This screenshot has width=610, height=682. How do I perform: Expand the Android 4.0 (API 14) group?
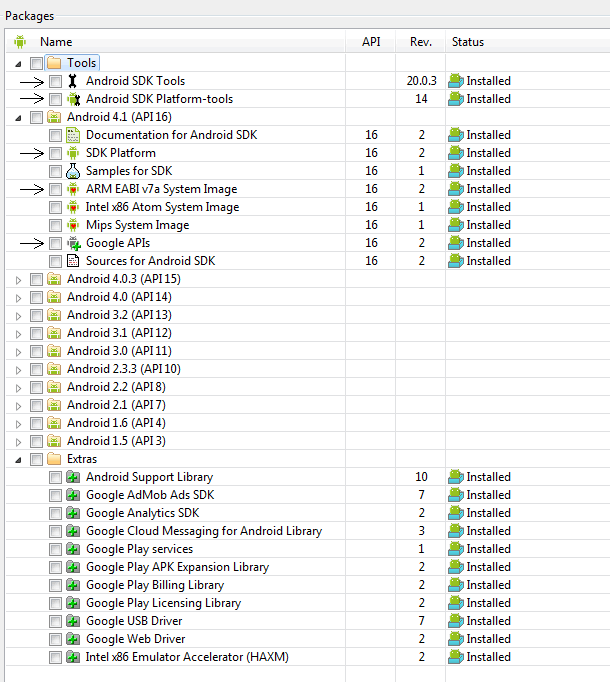point(18,298)
